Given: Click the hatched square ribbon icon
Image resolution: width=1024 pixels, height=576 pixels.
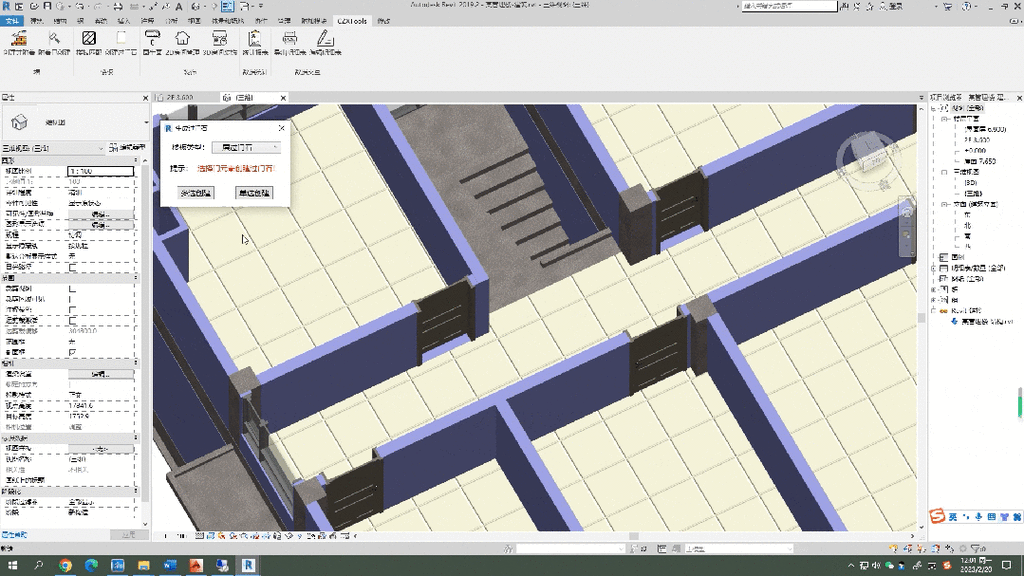Looking at the screenshot, I should [x=89, y=39].
